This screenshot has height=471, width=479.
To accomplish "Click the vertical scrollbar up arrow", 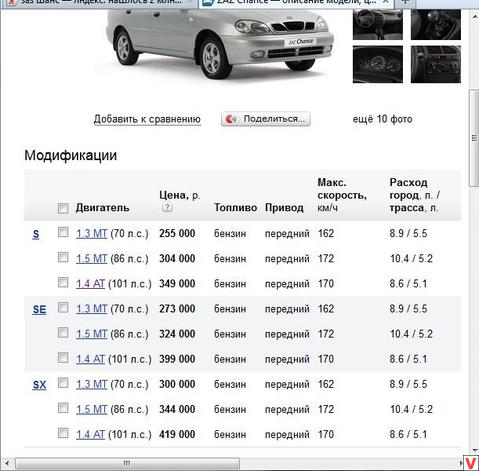I will [475, 16].
